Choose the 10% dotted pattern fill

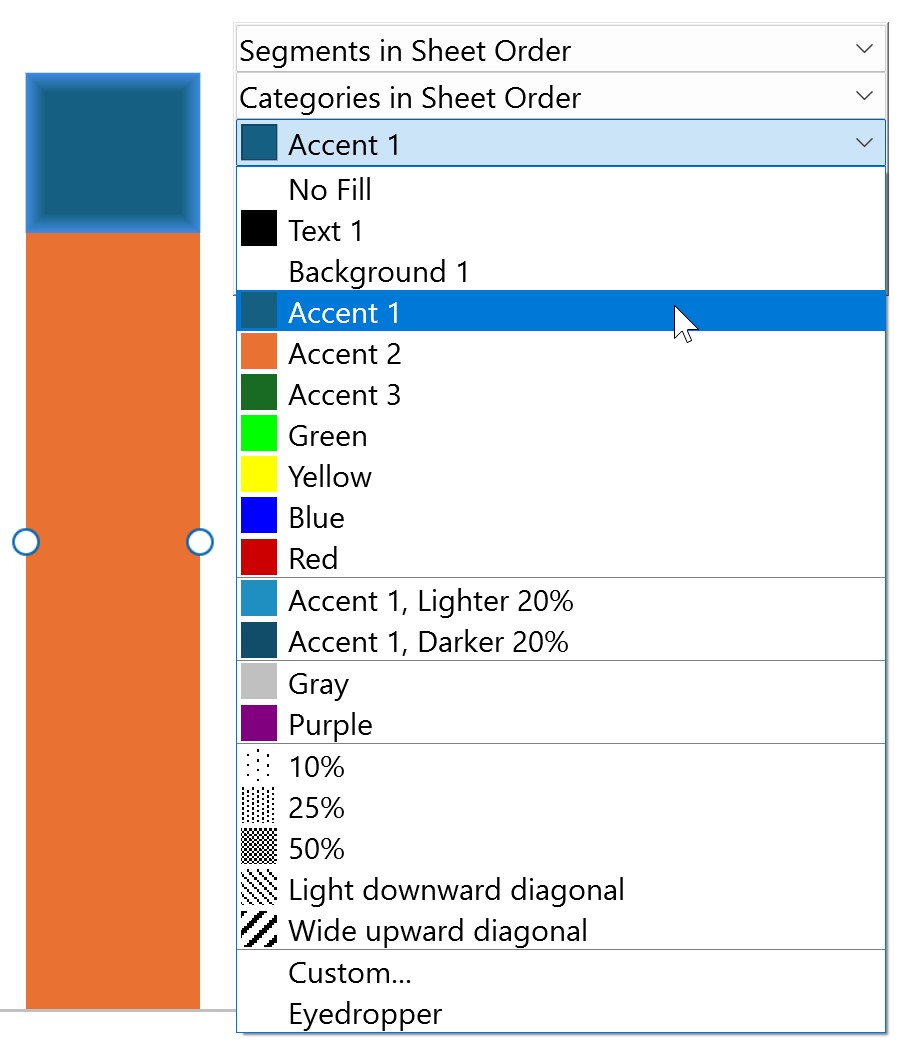[316, 767]
